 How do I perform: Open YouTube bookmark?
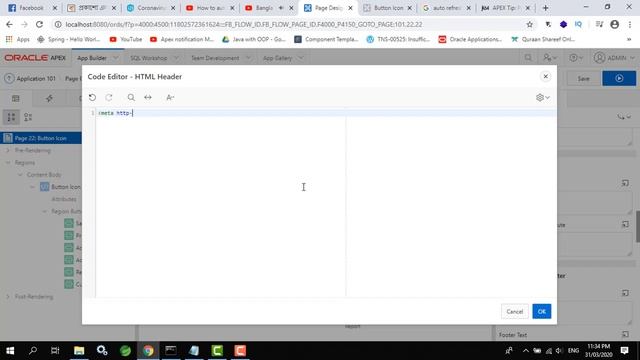click(x=126, y=39)
